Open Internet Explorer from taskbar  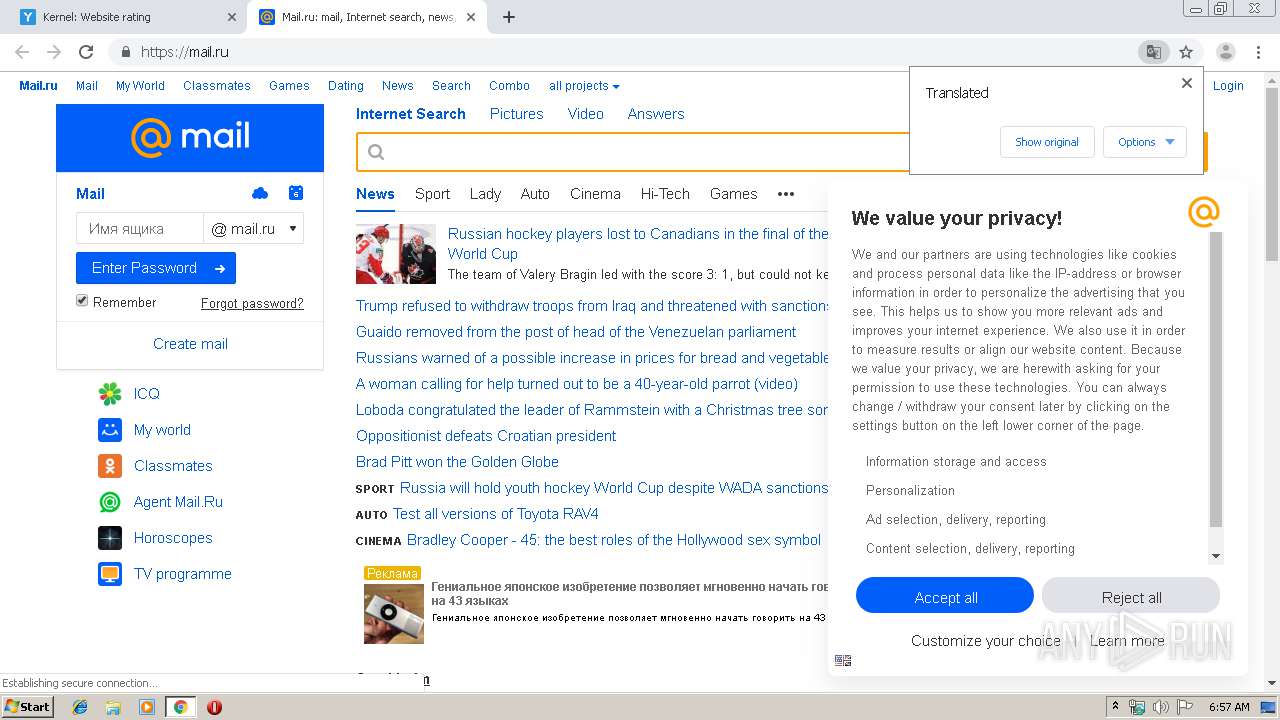80,707
